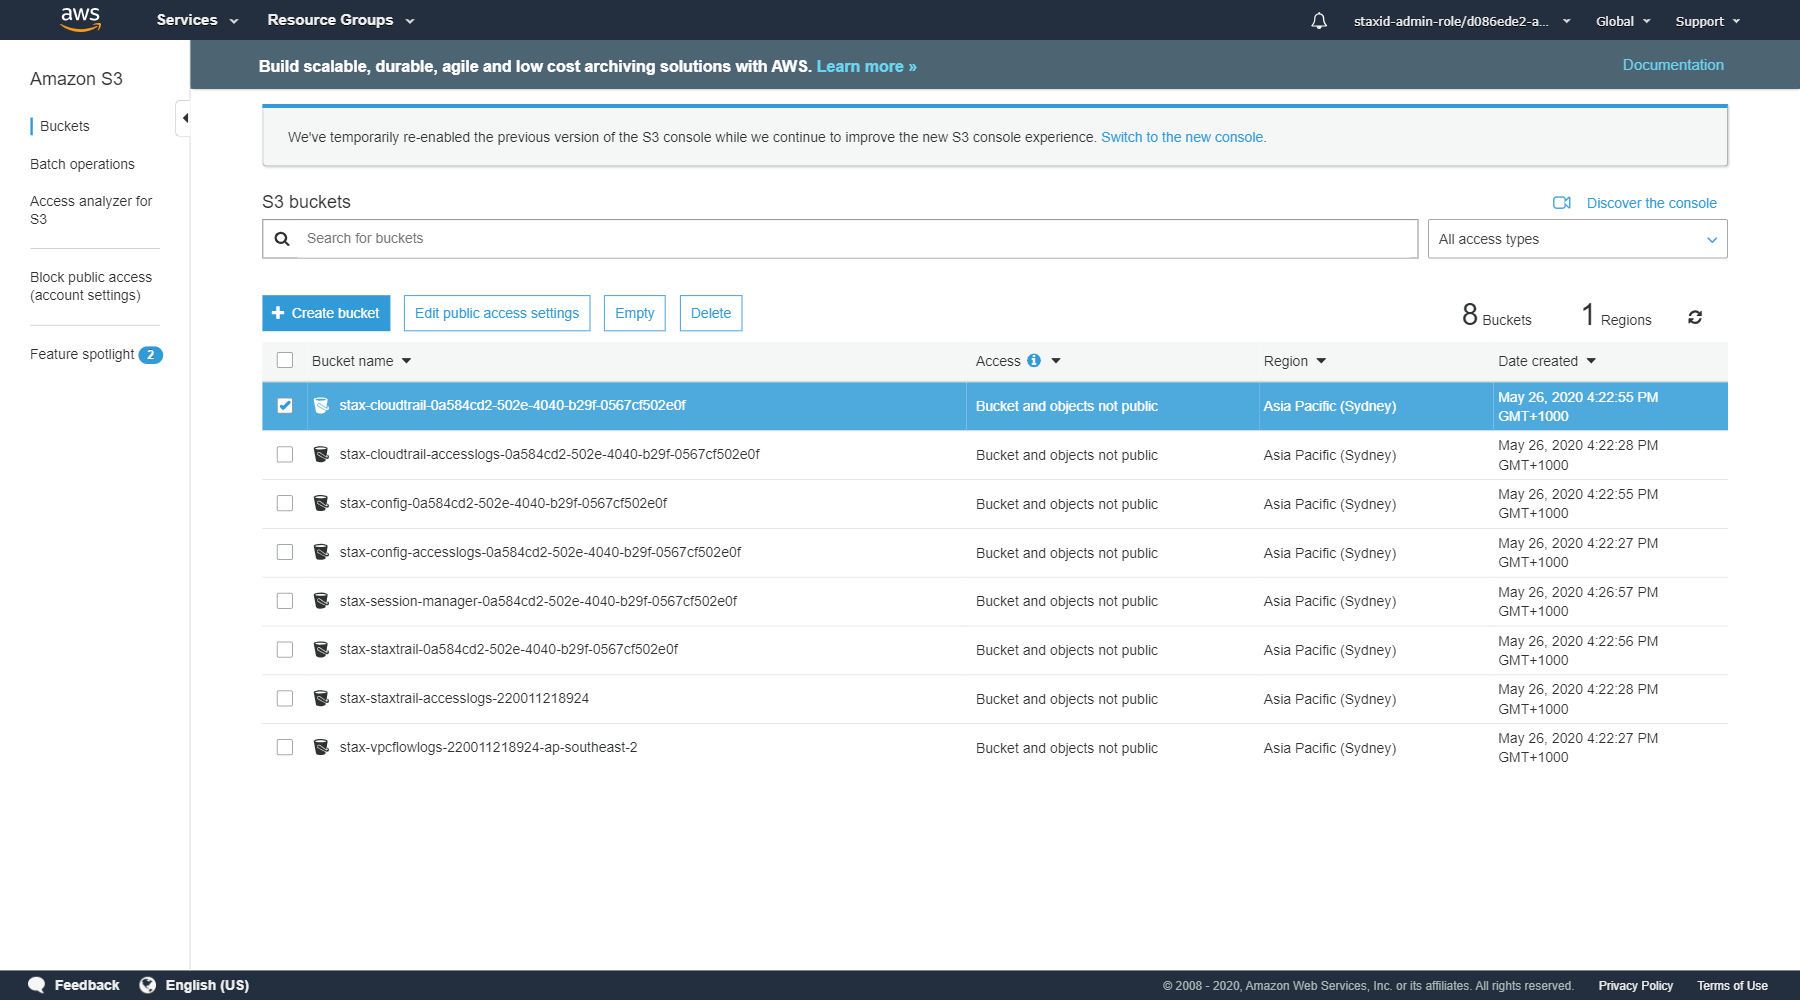Click the language globe icon
The image size is (1800, 1000).
pyautogui.click(x=148, y=985)
